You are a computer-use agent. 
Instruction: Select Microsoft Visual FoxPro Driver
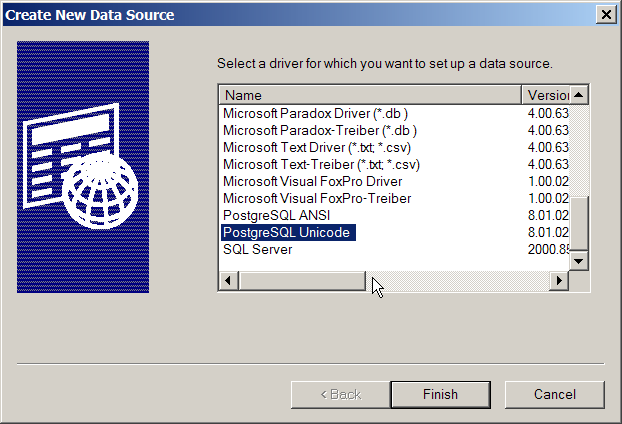(x=312, y=182)
